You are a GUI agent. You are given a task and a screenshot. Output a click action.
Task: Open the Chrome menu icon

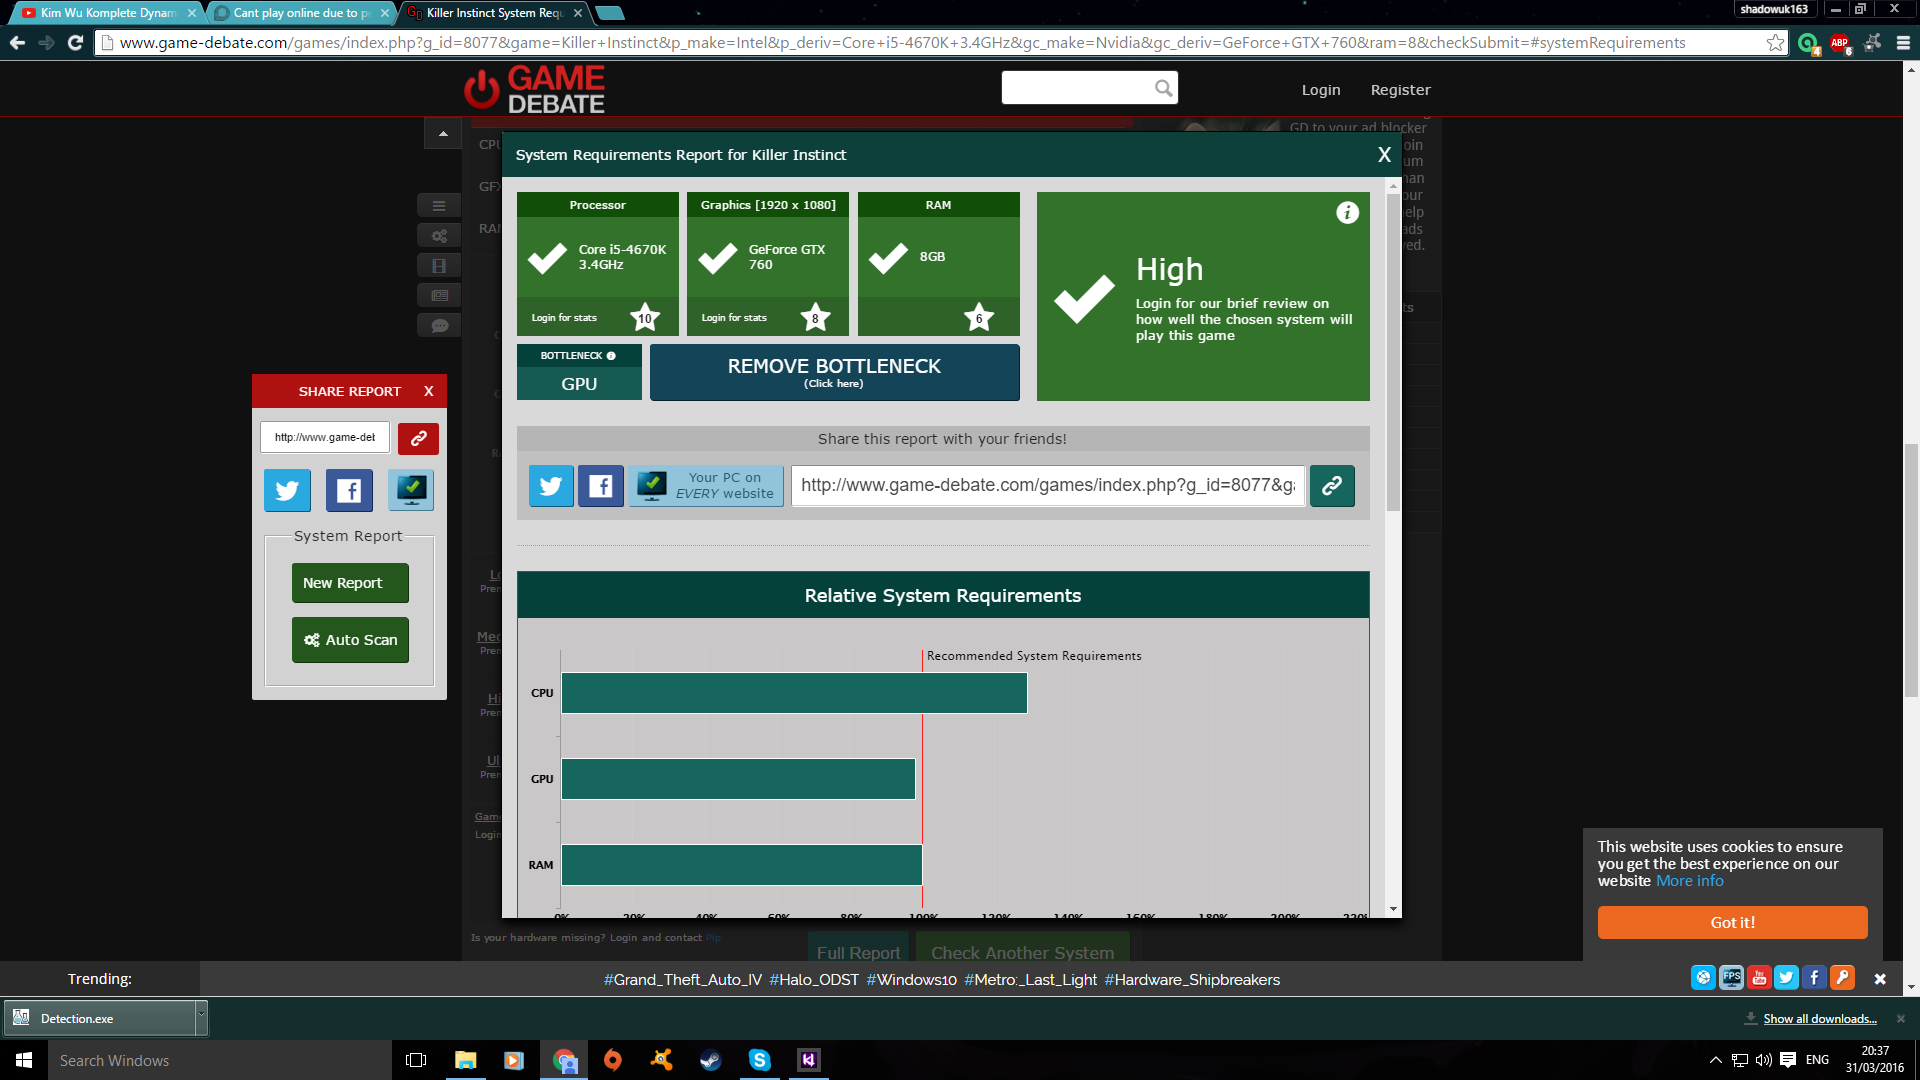point(1903,42)
